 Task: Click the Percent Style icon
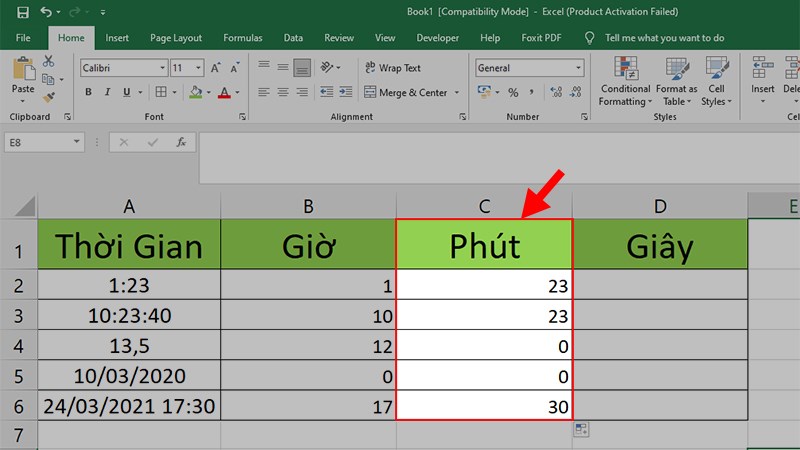coord(513,92)
